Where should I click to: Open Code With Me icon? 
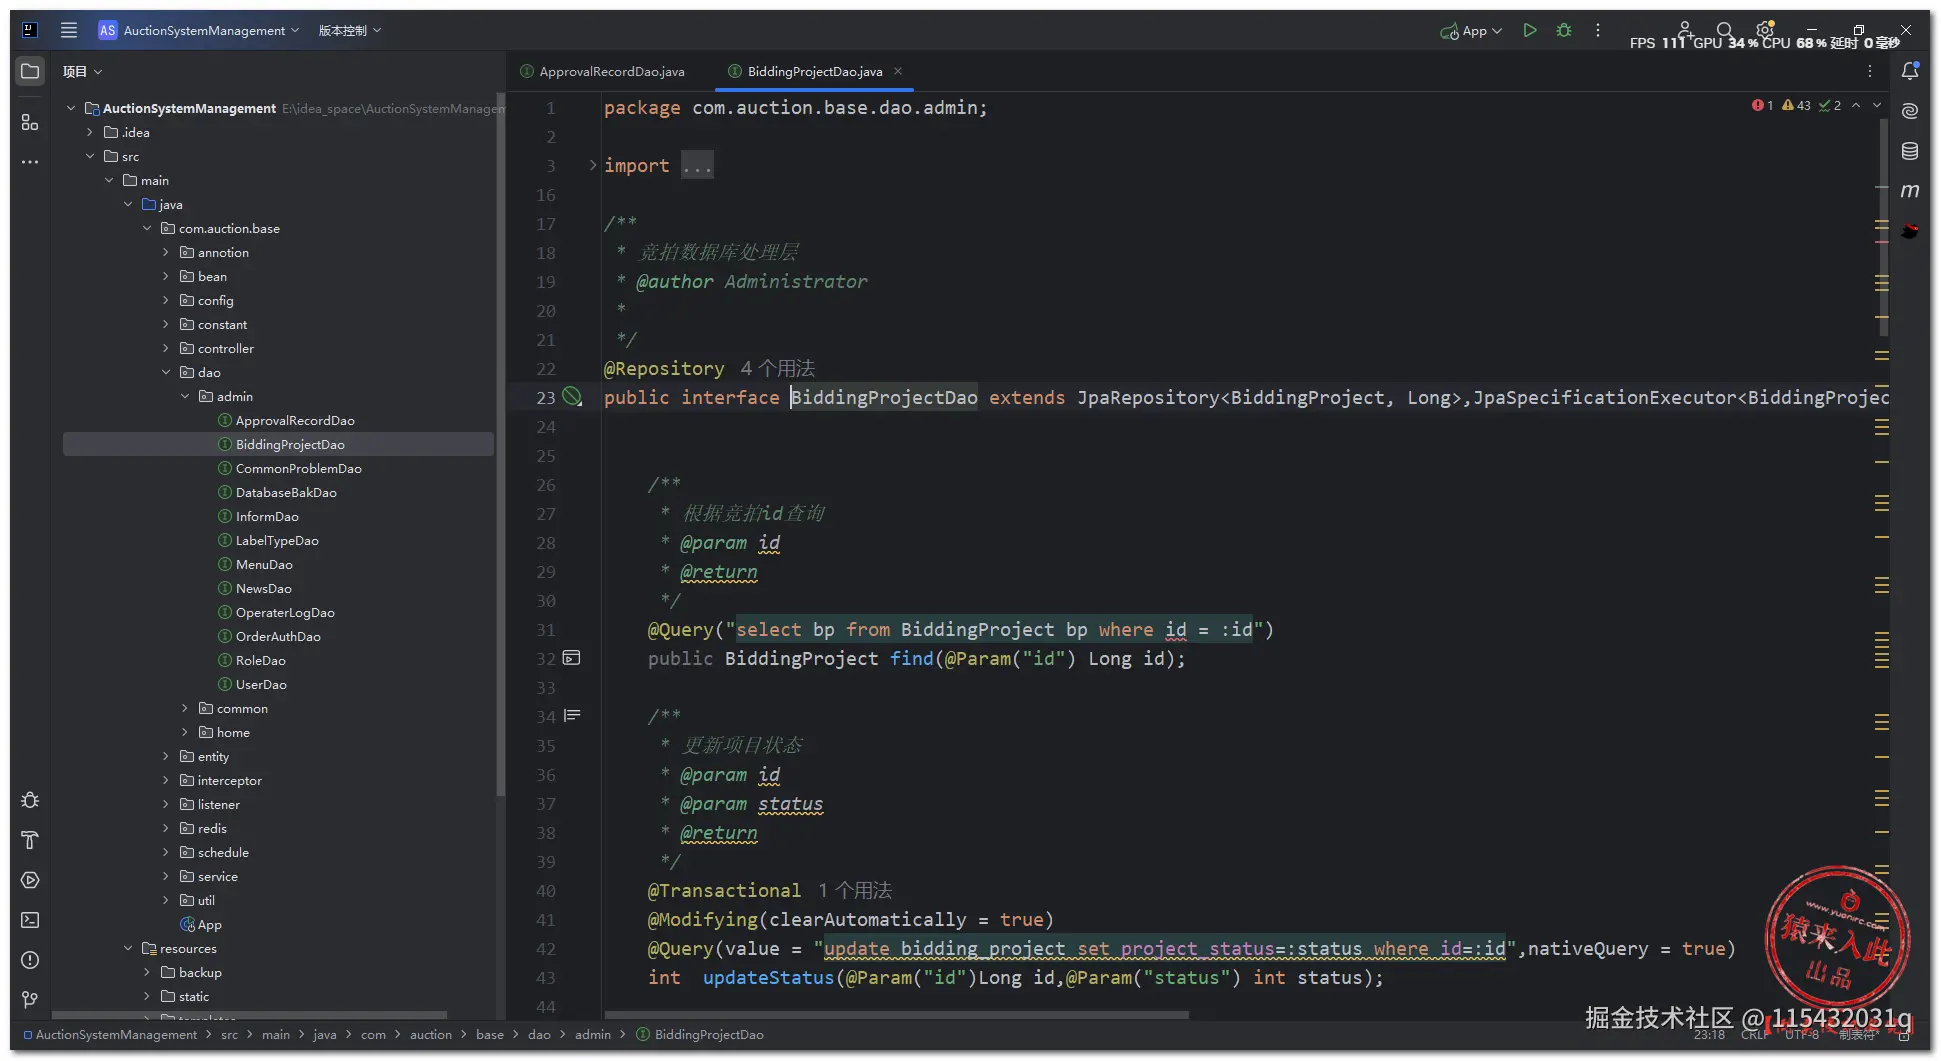point(1685,29)
